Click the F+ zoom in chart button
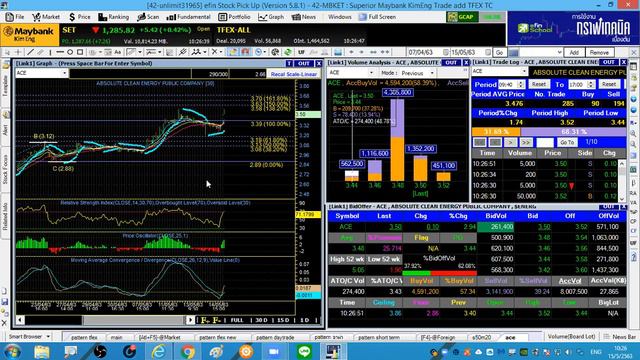 point(204,320)
